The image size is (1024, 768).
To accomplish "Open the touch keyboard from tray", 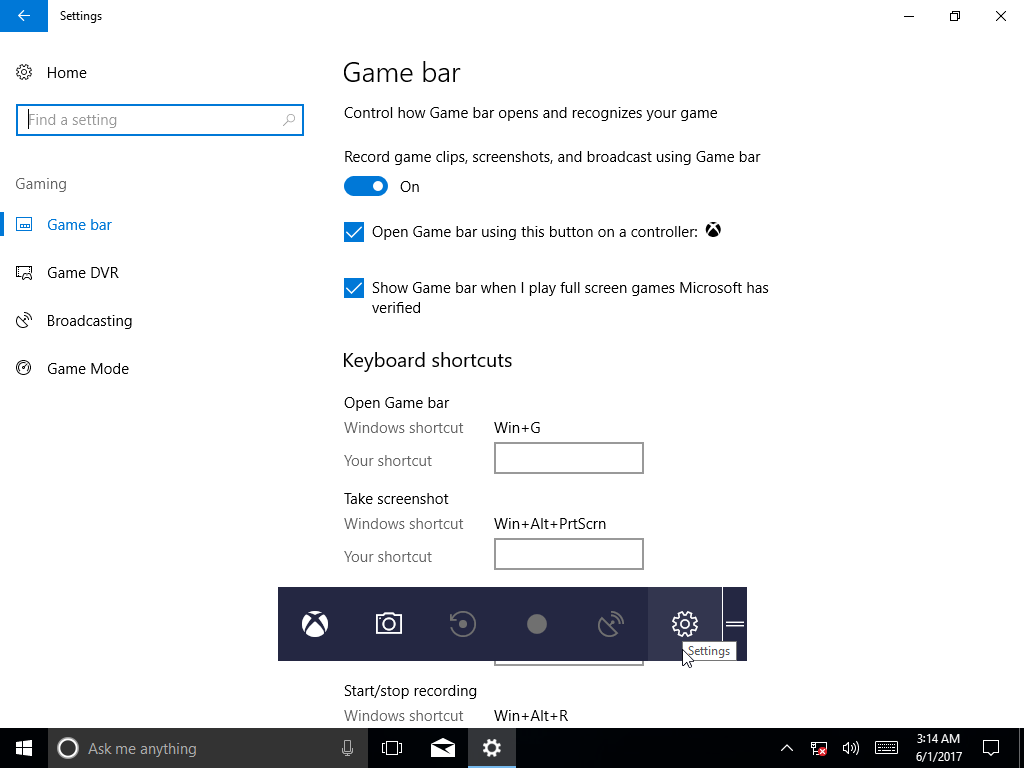I will point(886,748).
